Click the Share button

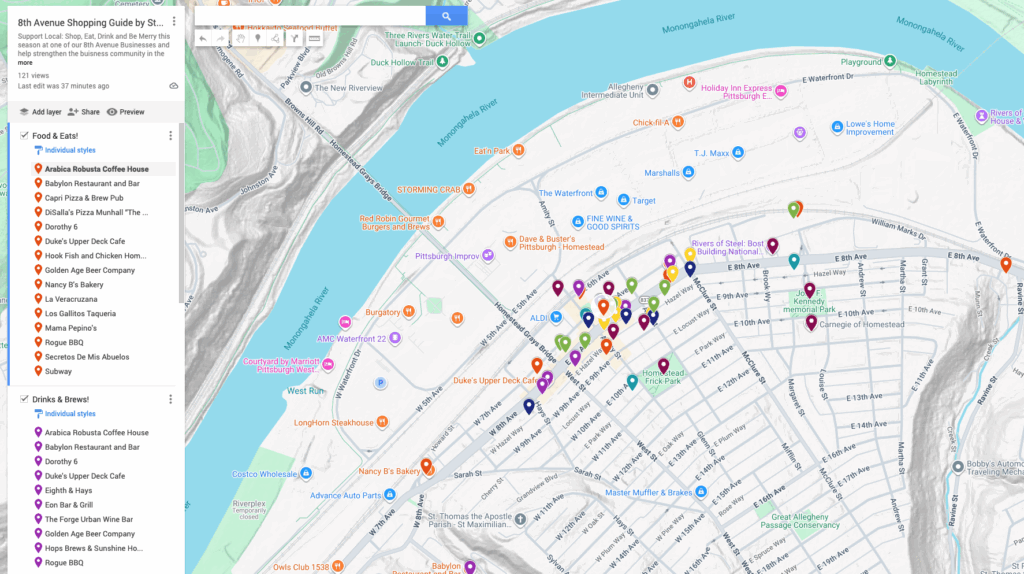point(83,112)
